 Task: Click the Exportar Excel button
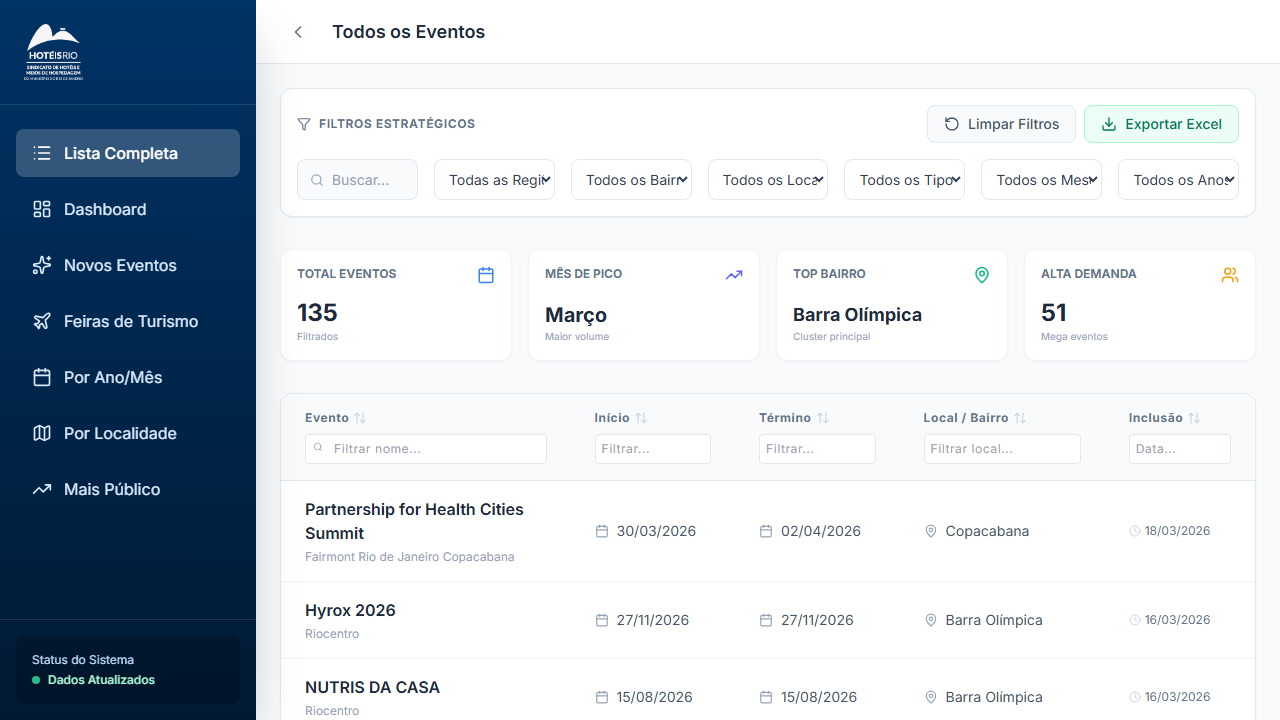pos(1161,124)
